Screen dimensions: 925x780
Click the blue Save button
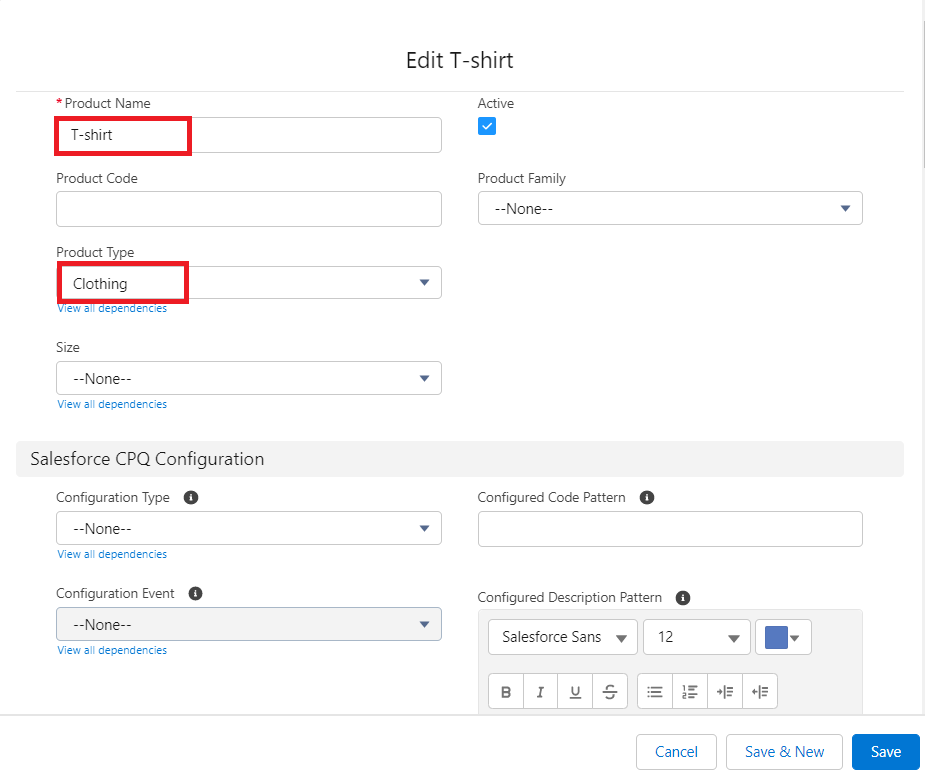(x=885, y=752)
